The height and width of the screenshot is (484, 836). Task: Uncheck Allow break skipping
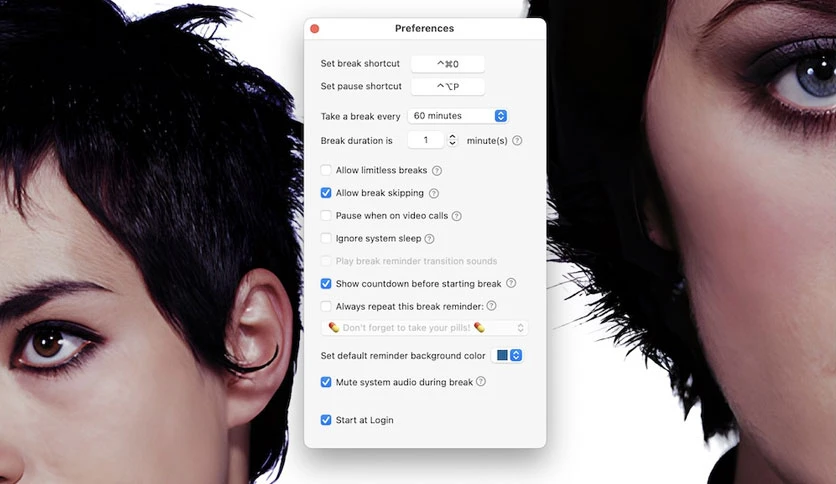(326, 193)
